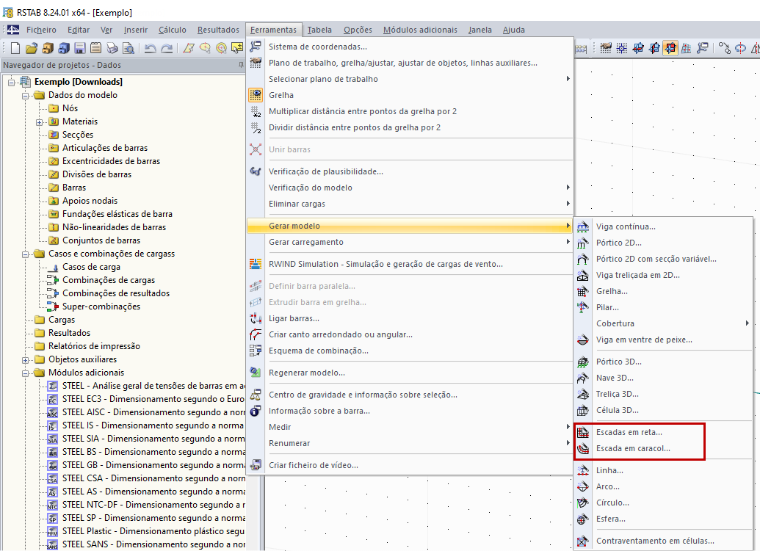The height and width of the screenshot is (554, 760).
Task: Open the Círculo generator
Action: (x=663, y=503)
